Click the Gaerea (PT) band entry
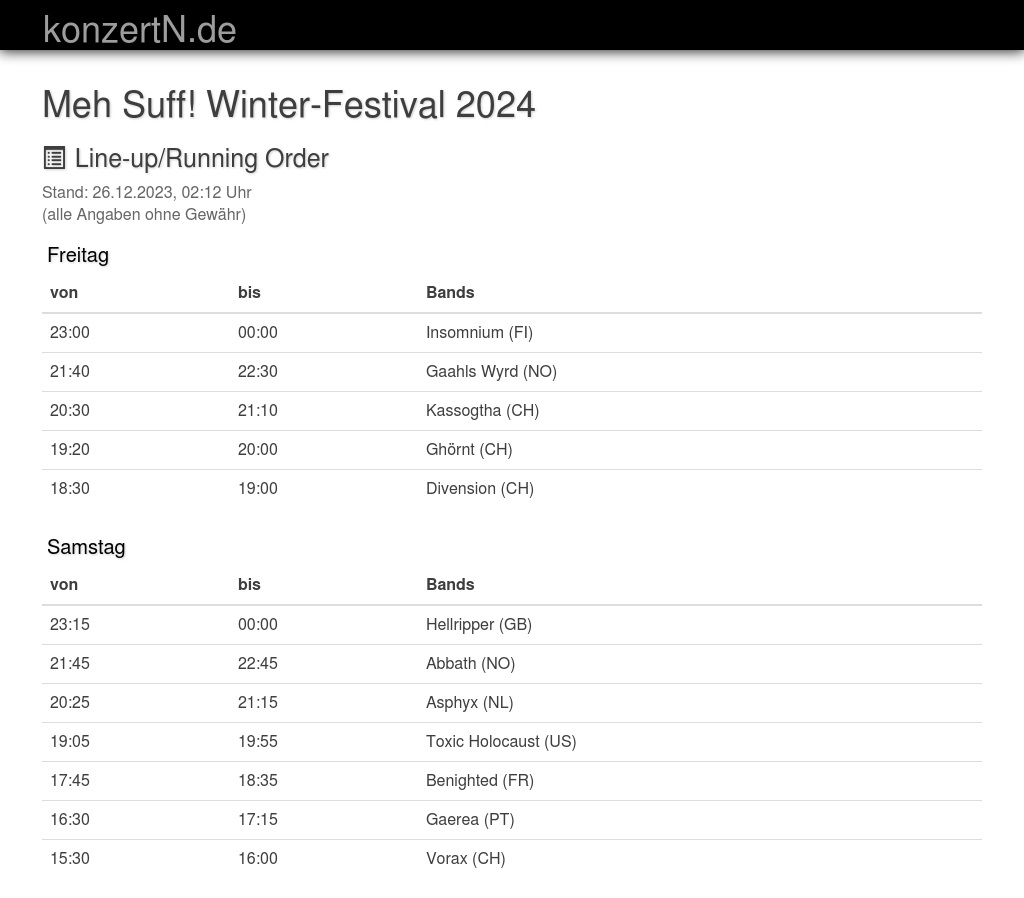This screenshot has height=898, width=1024. tap(470, 819)
